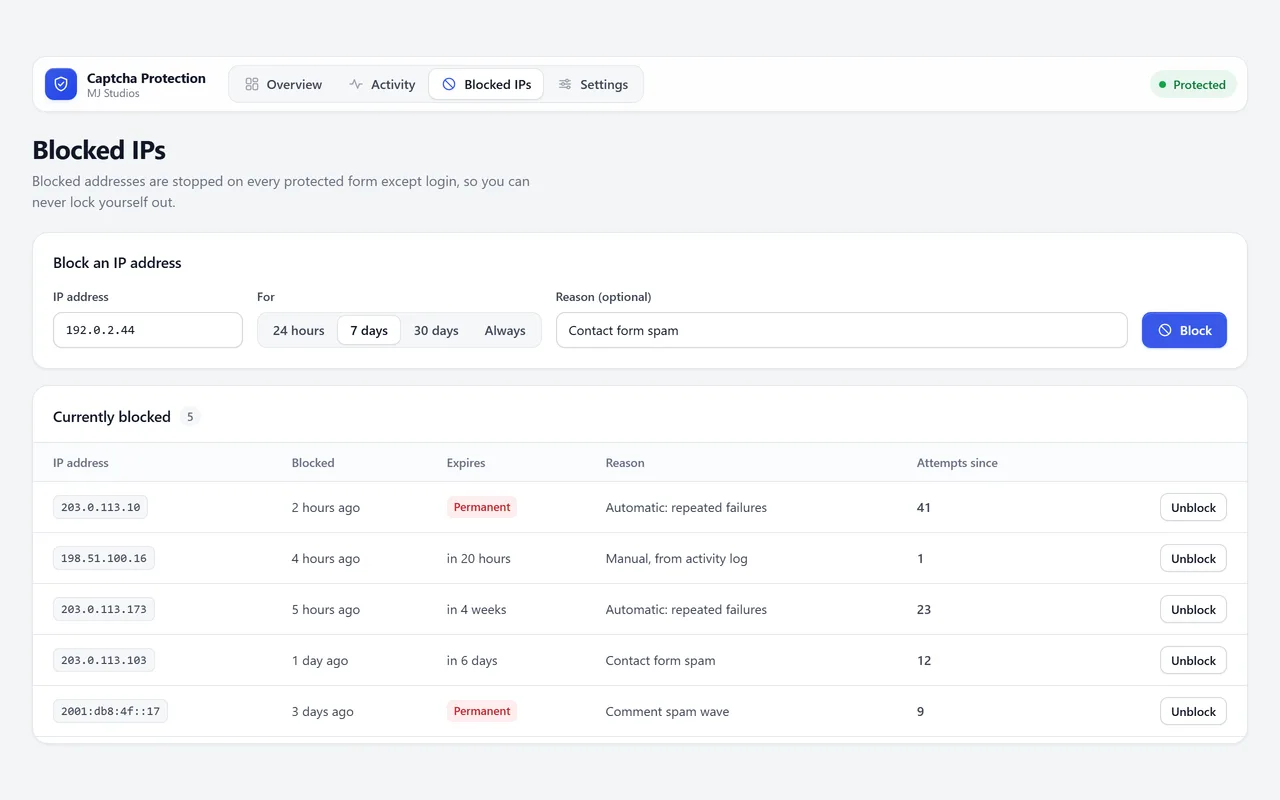Unblock 198.51.100.16

(x=1193, y=558)
